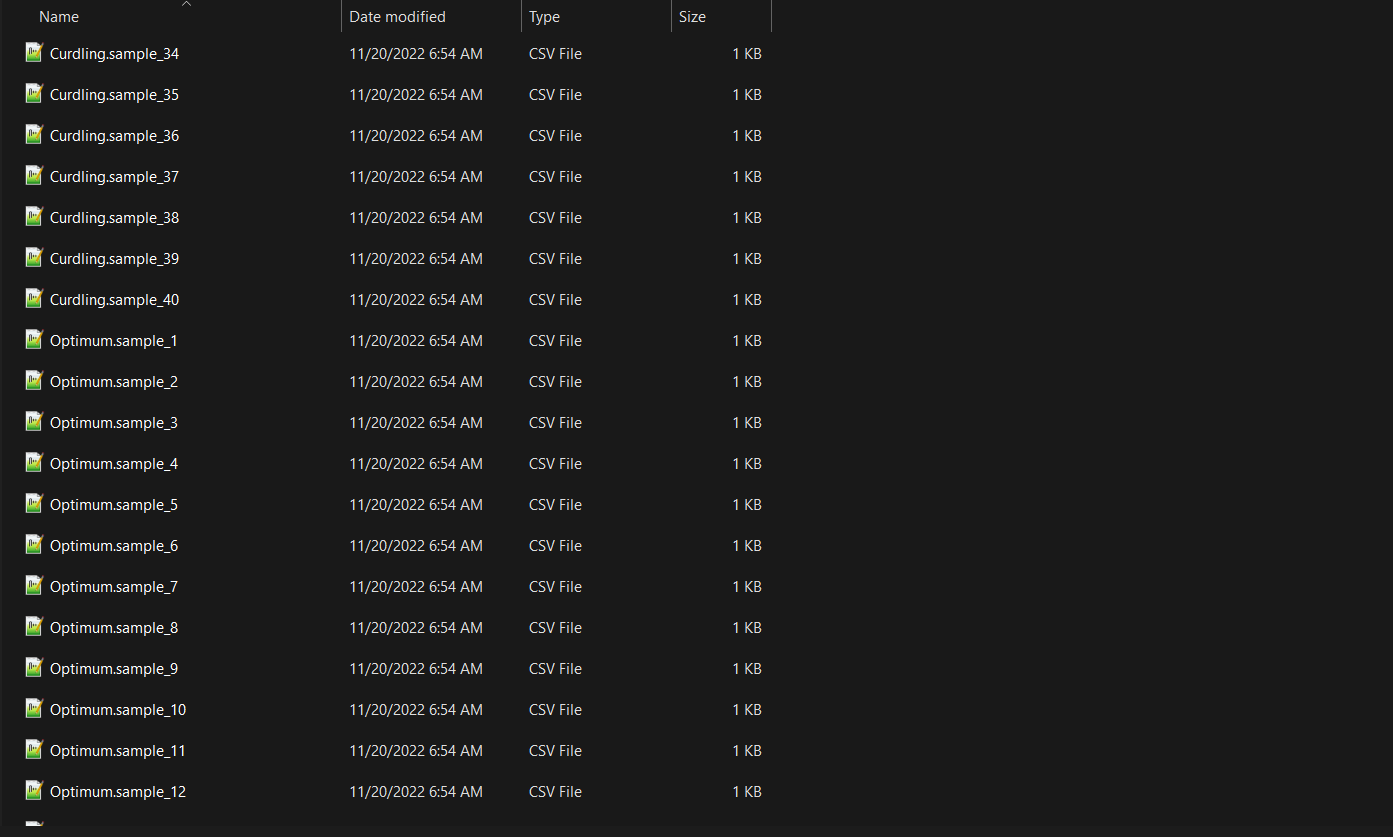Select the Curdling.sample_36 file entry
The width and height of the screenshot is (1393, 837).
114,135
